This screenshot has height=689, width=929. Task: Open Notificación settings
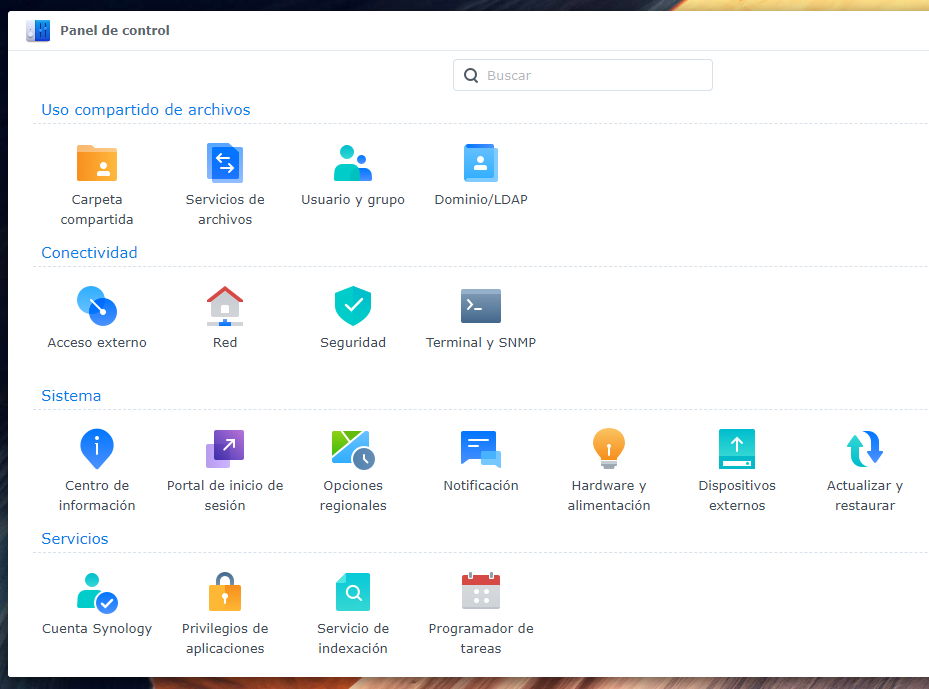coord(481,449)
